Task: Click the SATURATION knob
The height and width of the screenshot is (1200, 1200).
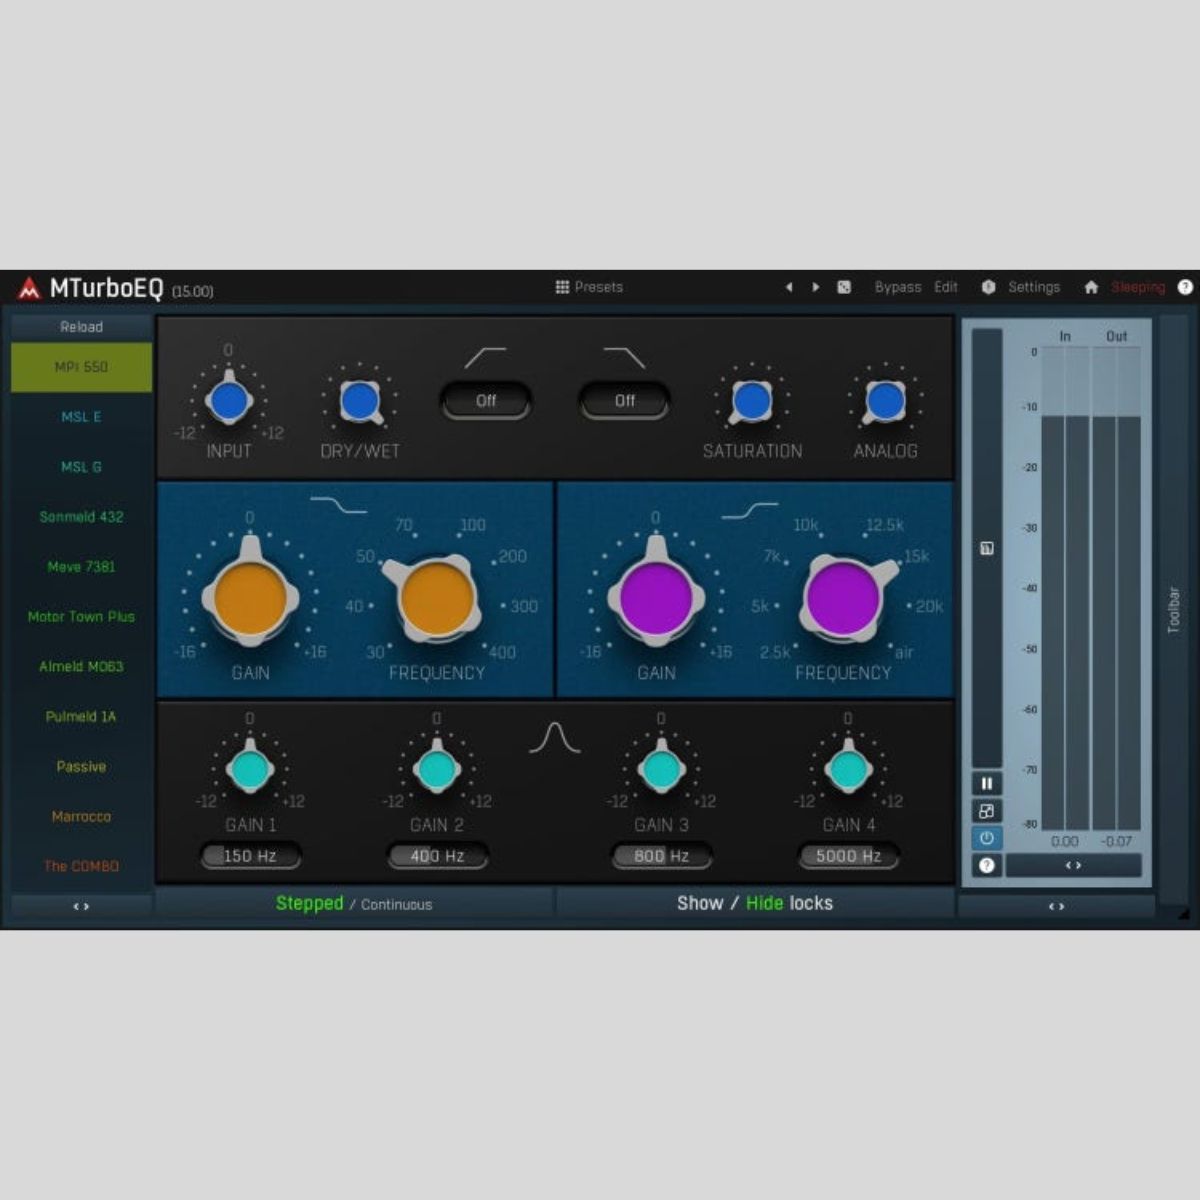Action: [752, 401]
